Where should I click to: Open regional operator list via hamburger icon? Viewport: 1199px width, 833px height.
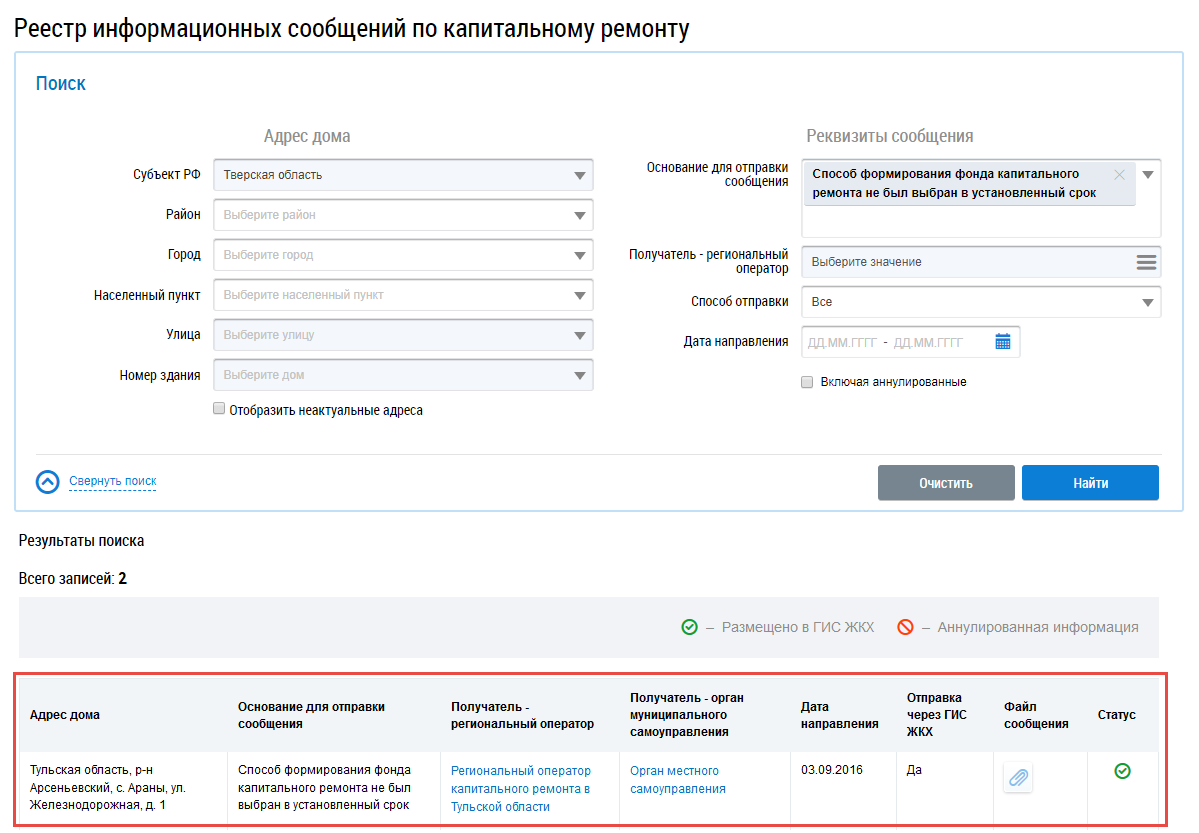pyautogui.click(x=1146, y=262)
